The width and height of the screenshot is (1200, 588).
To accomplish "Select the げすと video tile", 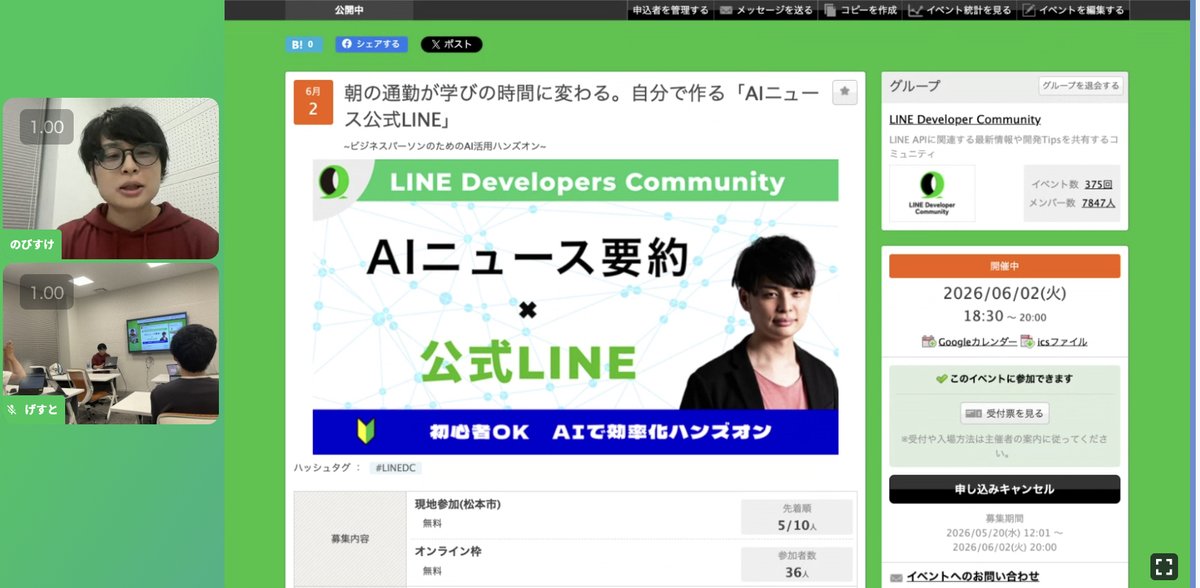I will pyautogui.click(x=111, y=343).
